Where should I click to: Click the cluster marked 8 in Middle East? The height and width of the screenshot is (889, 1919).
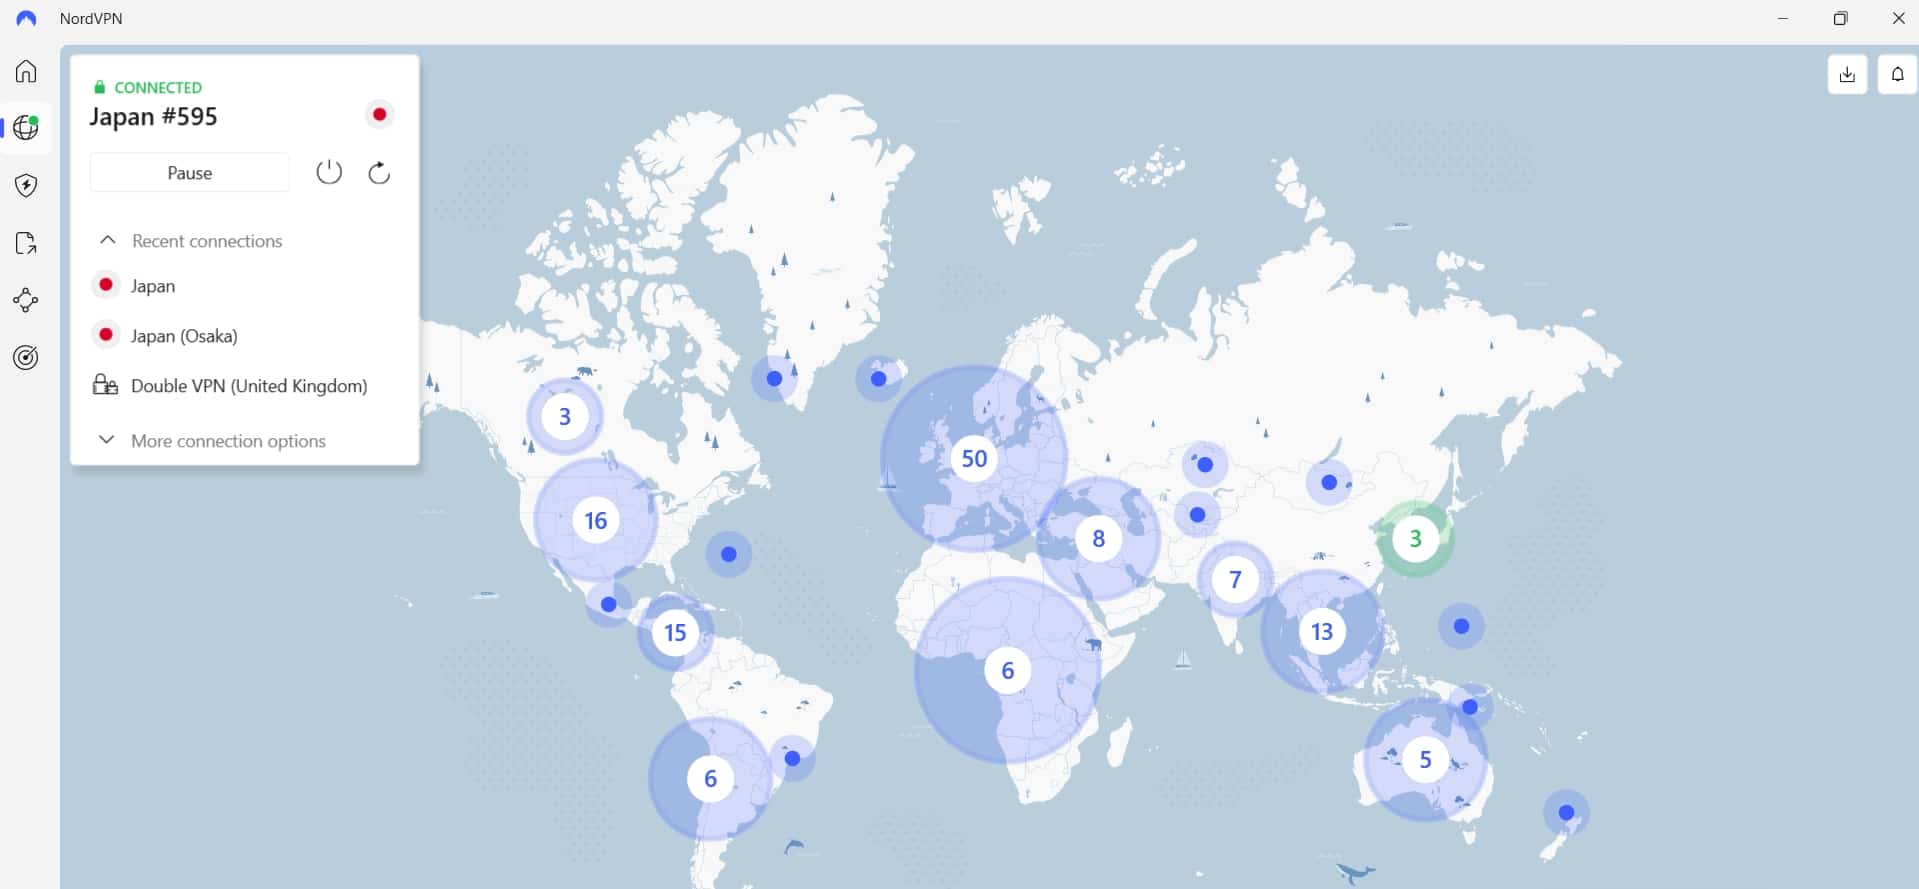1098,539
